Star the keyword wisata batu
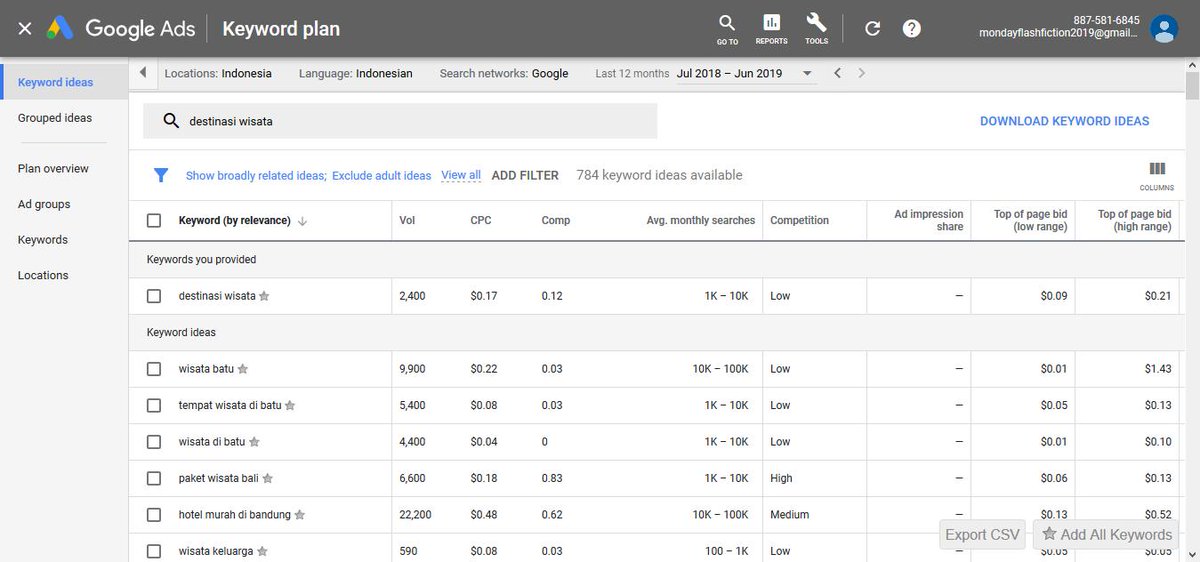Screen dimensions: 1200x562 pos(242,369)
